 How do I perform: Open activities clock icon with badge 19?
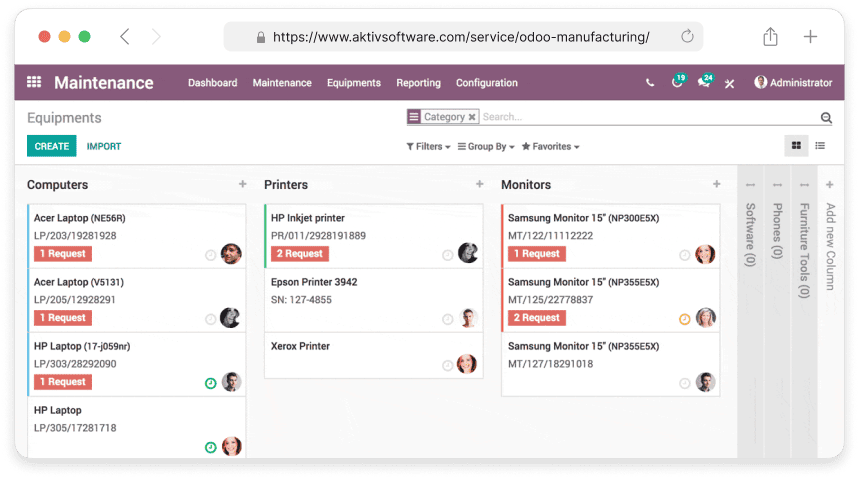[x=677, y=83]
